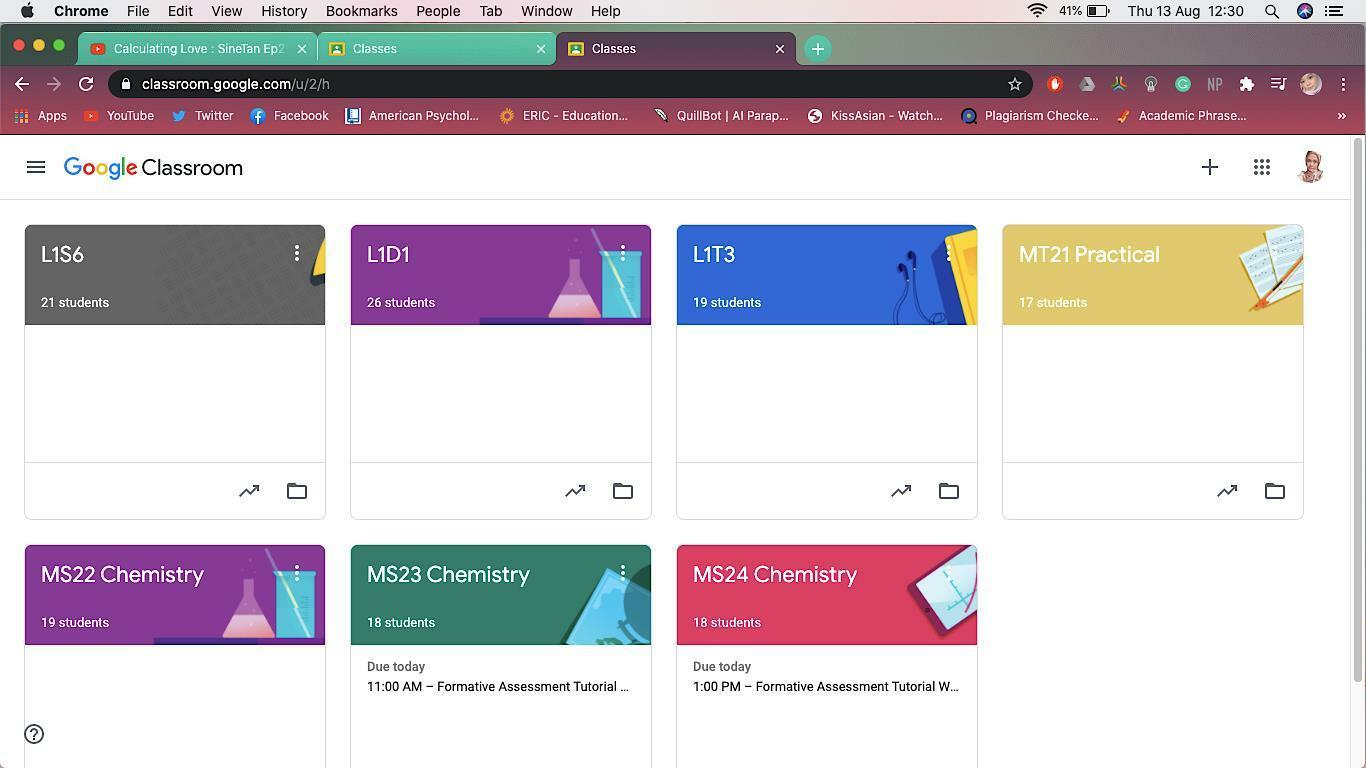The height and width of the screenshot is (768, 1366).
Task: Open gradebook for L1S6 class
Action: pos(249,491)
